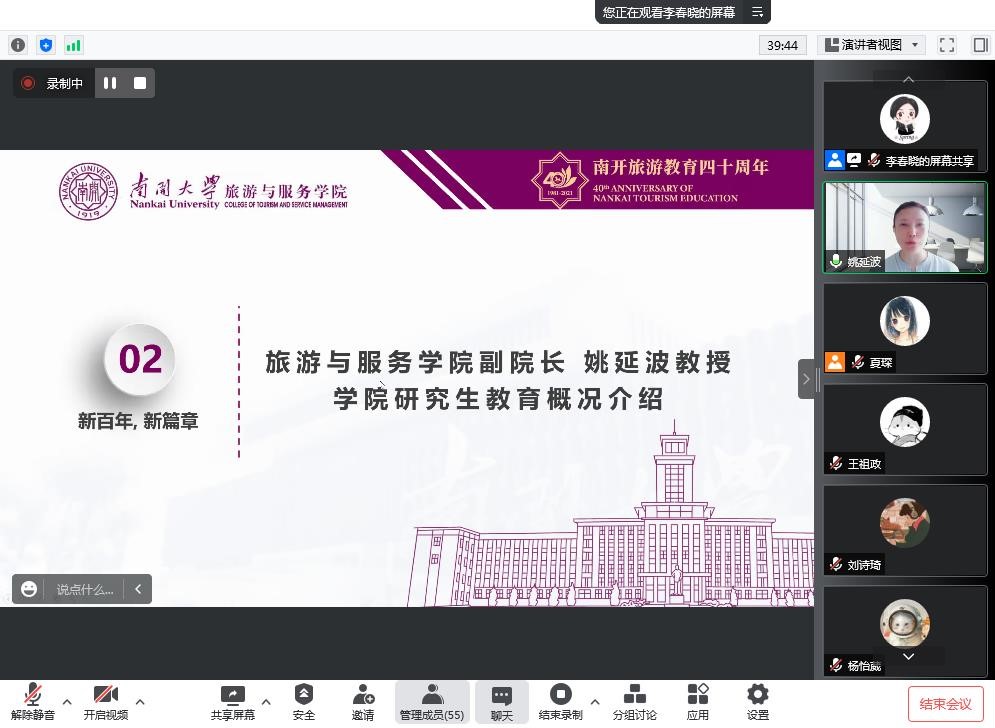This screenshot has height=728, width=995.
Task: Click Share Screen (共享屏幕) button
Action: pos(232,700)
